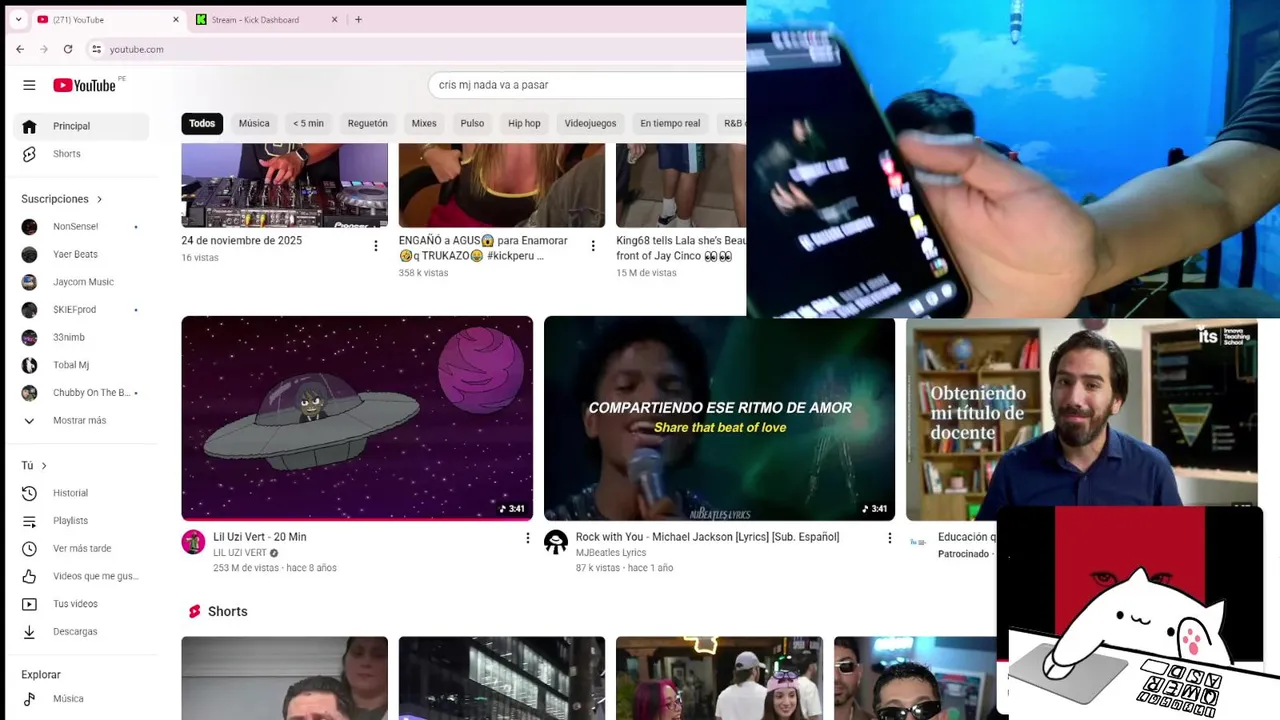Select the En tiempo real filter chip
The width and height of the screenshot is (1280, 720).
click(x=670, y=123)
